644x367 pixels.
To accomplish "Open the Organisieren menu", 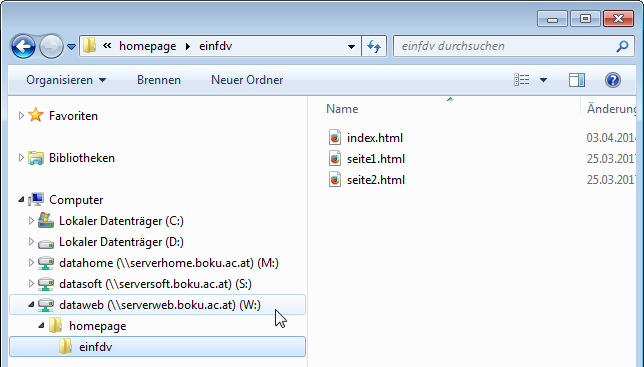I will click(x=66, y=80).
